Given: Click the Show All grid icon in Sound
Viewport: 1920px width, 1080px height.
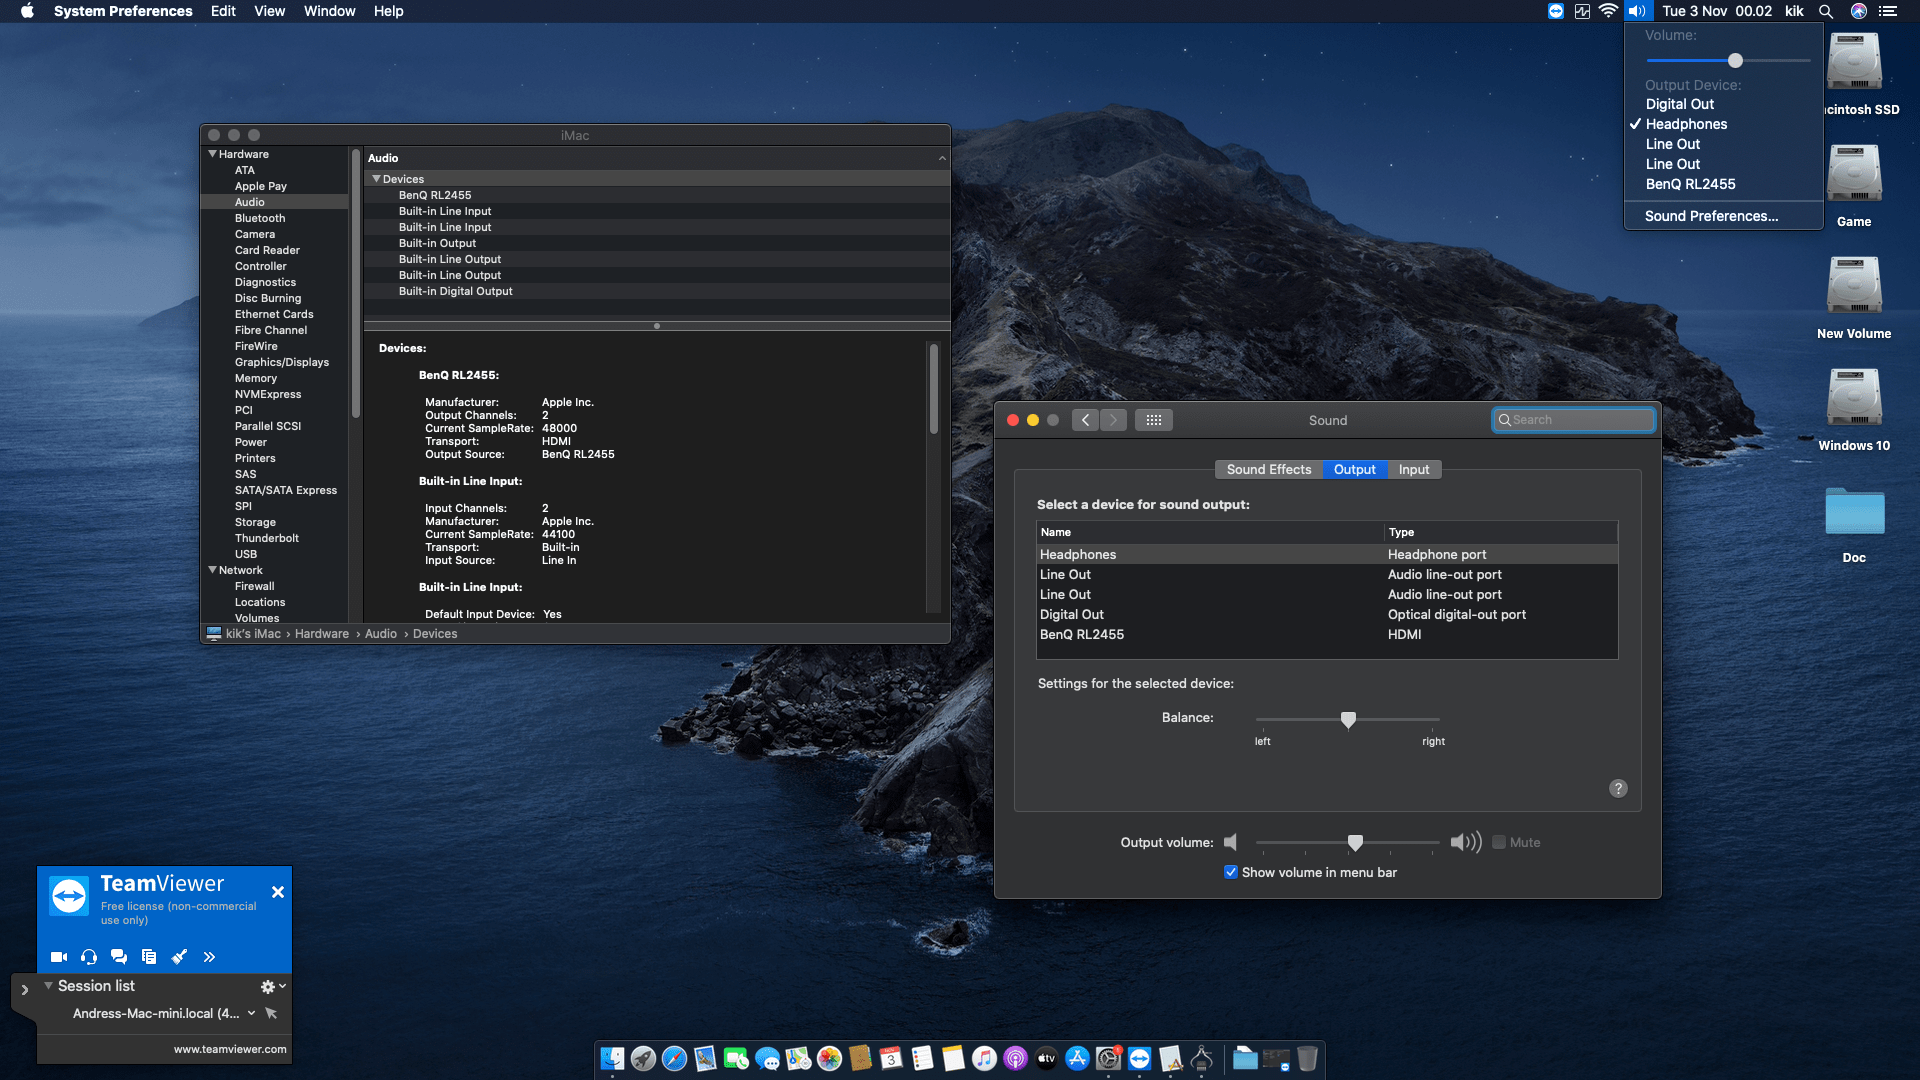Looking at the screenshot, I should point(1154,420).
